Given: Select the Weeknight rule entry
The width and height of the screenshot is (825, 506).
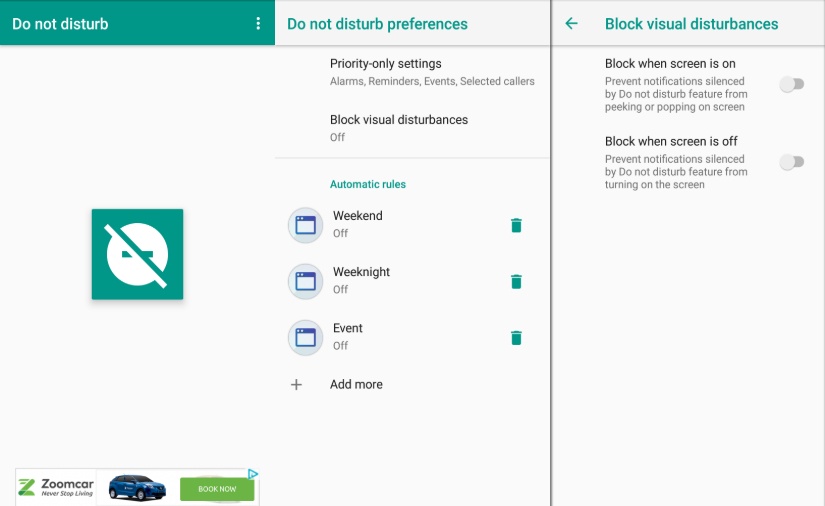Looking at the screenshot, I should coord(400,280).
